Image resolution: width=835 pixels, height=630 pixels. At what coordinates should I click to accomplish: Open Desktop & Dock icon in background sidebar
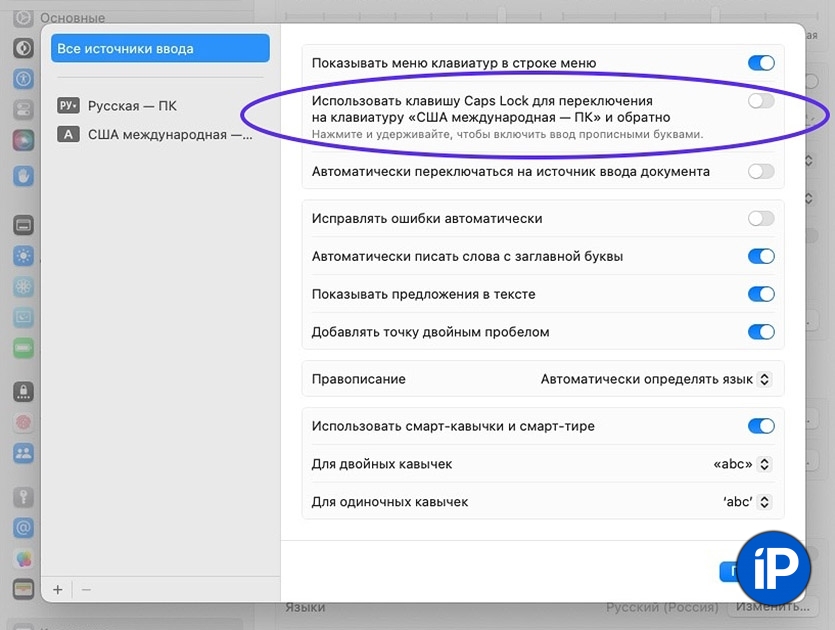23,225
